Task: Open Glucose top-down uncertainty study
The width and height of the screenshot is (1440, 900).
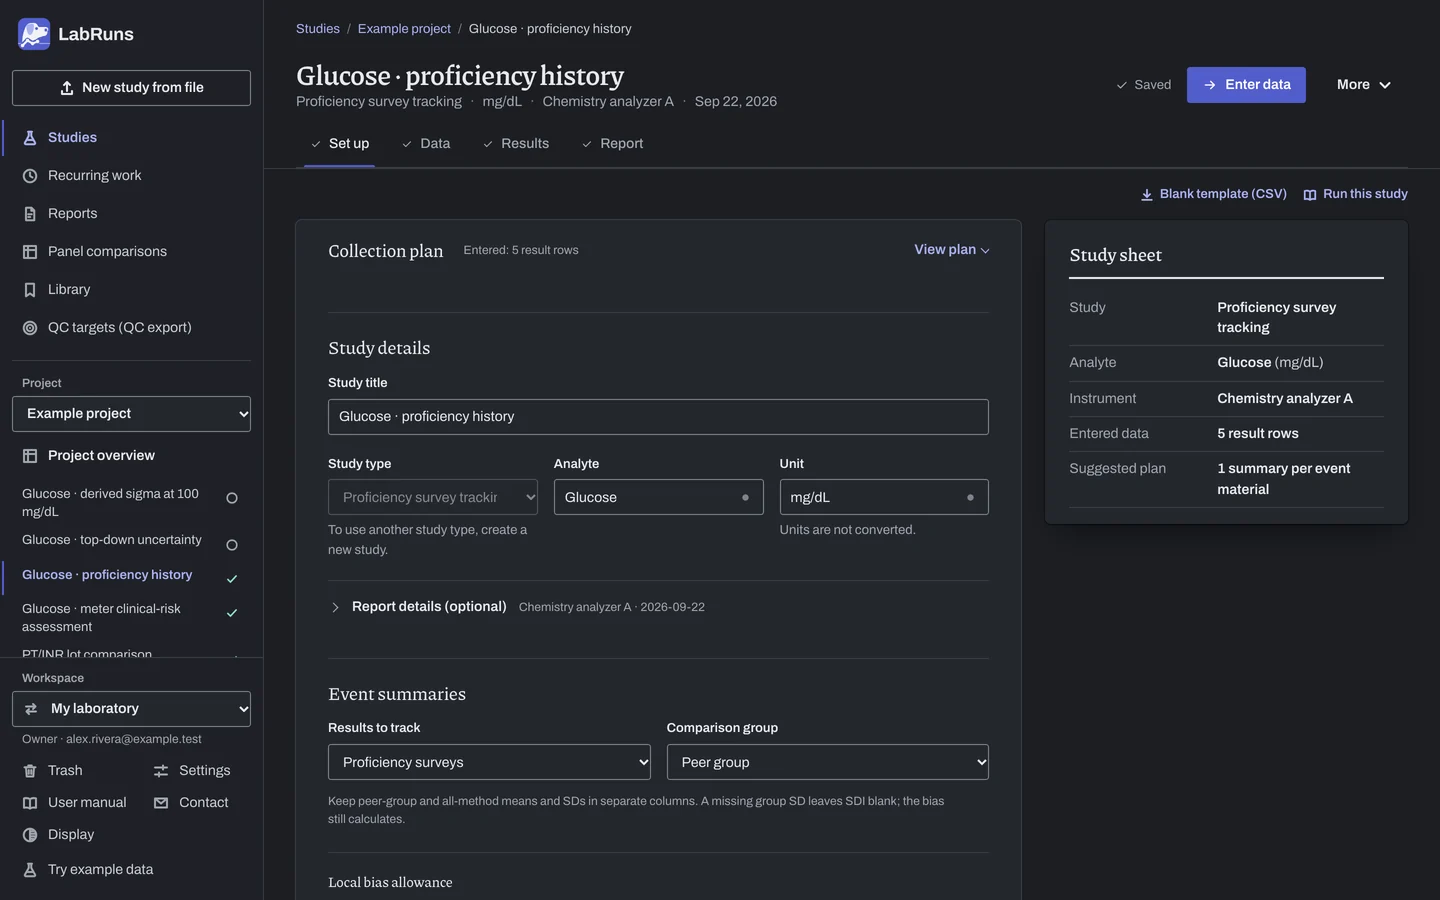Action: point(112,540)
